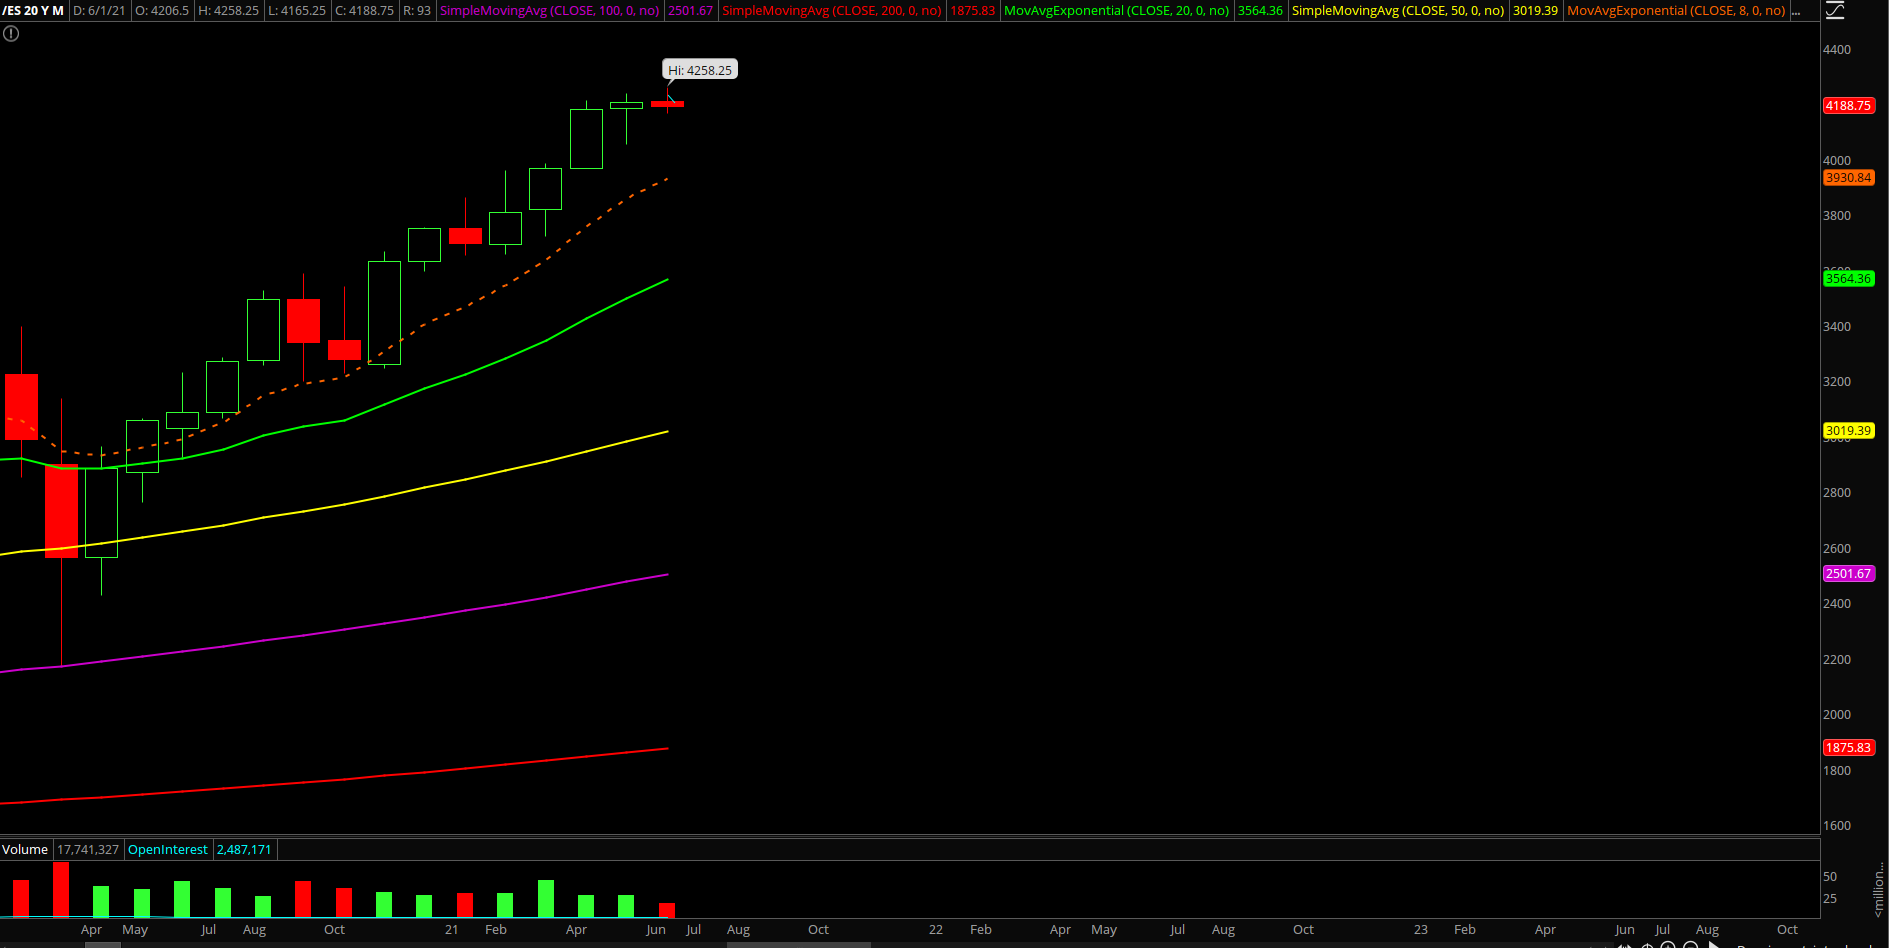
Task: Click the chart info icon top-left
Action: (x=10, y=33)
